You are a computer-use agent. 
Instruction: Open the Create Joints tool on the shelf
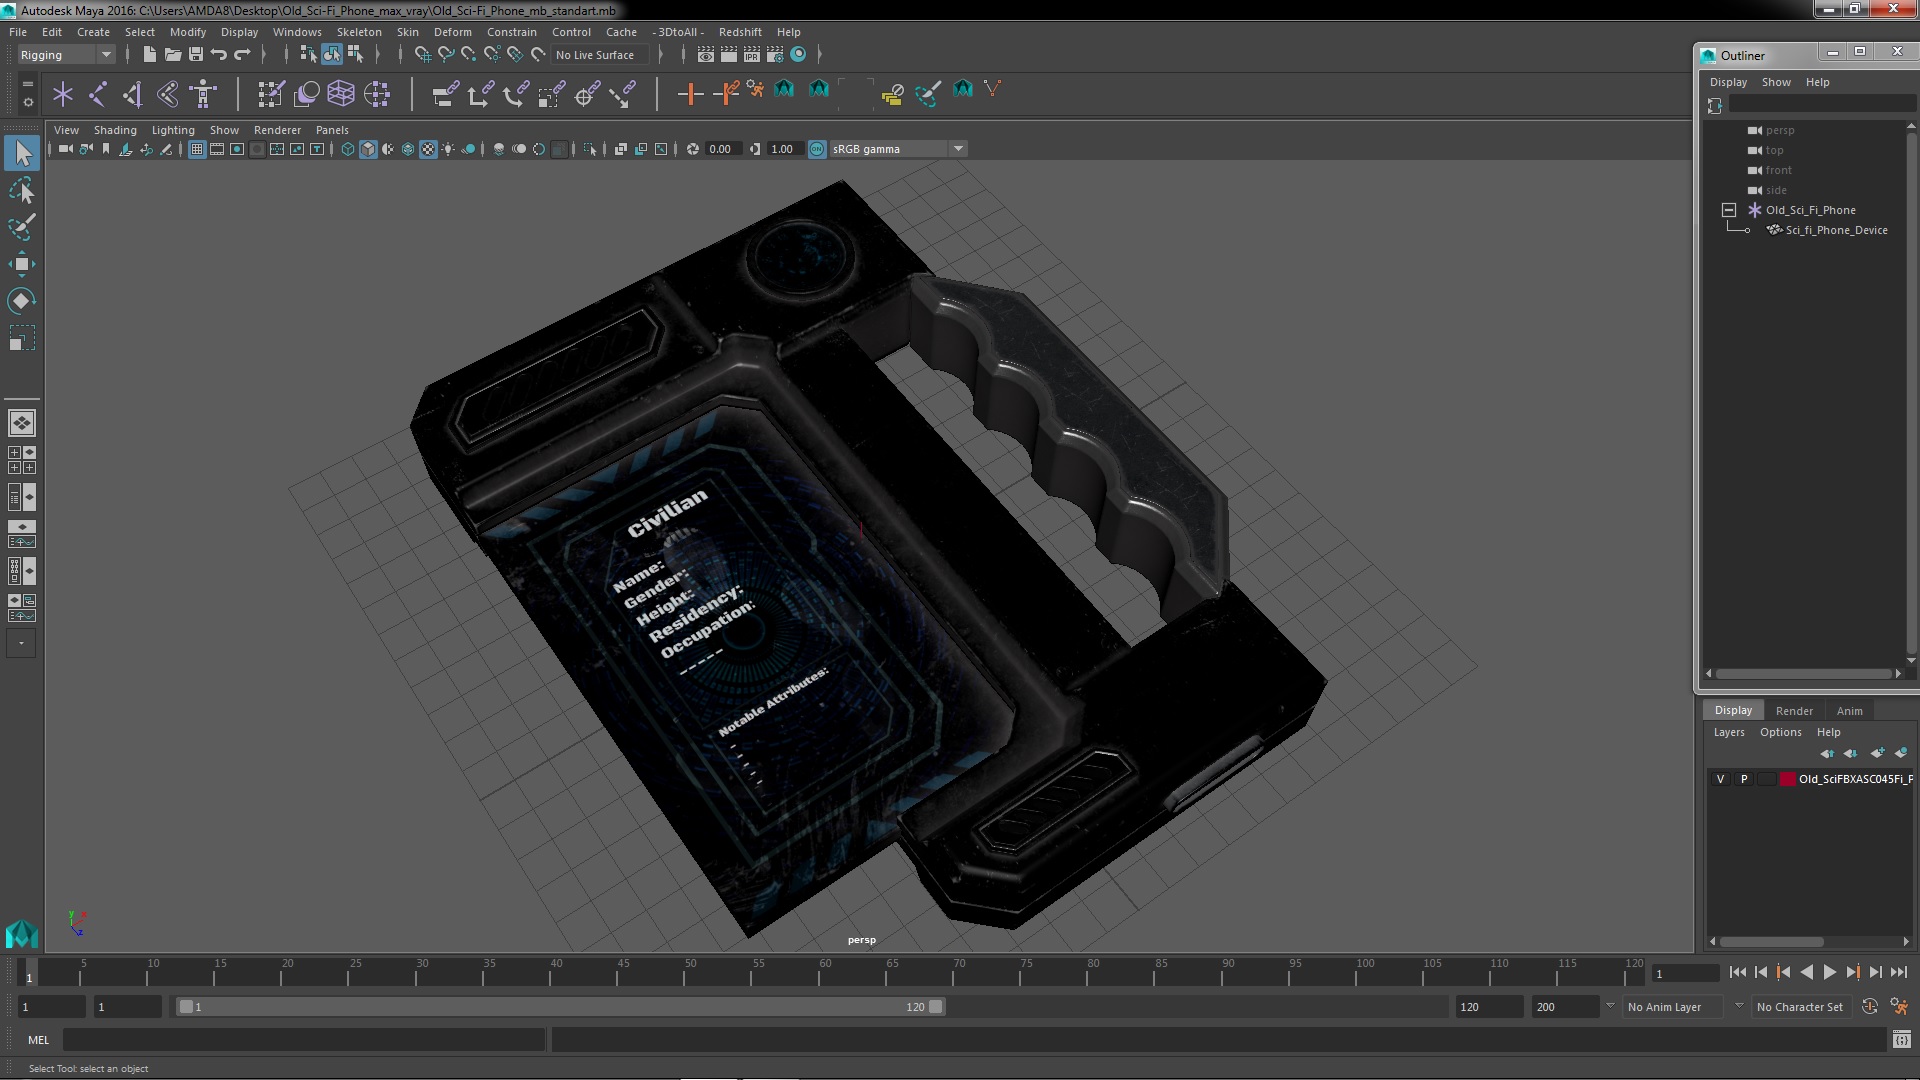(97, 94)
